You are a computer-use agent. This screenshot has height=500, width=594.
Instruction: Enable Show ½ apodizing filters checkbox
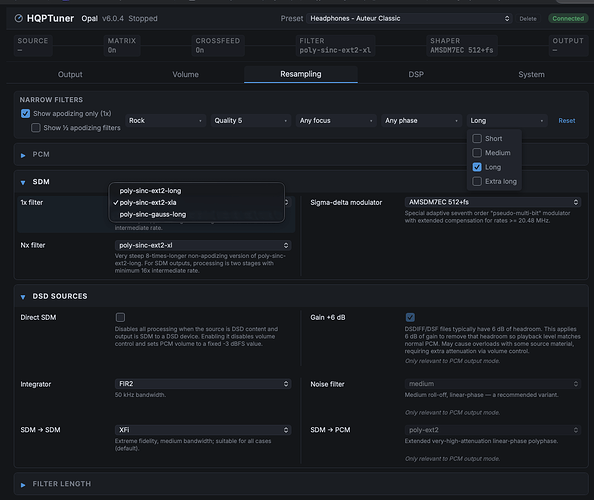[x=36, y=128]
